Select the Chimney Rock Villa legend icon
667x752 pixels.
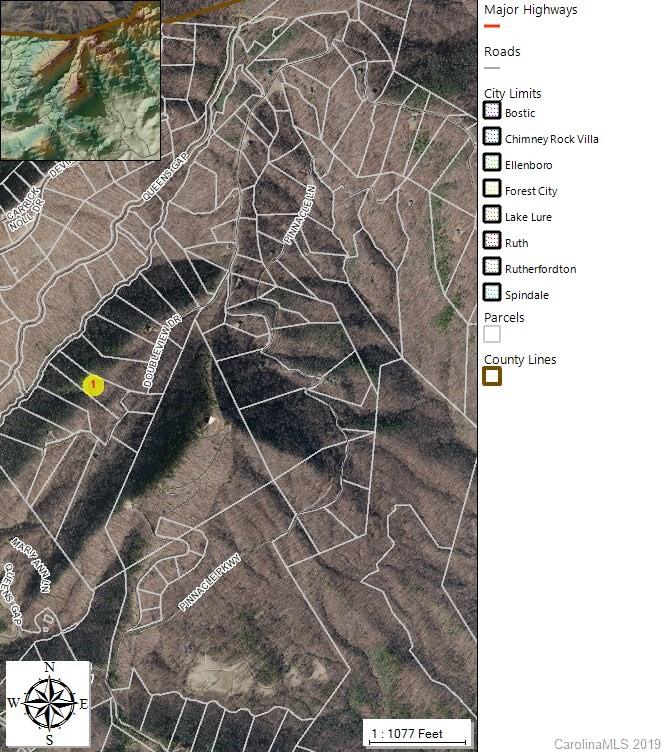click(x=492, y=138)
